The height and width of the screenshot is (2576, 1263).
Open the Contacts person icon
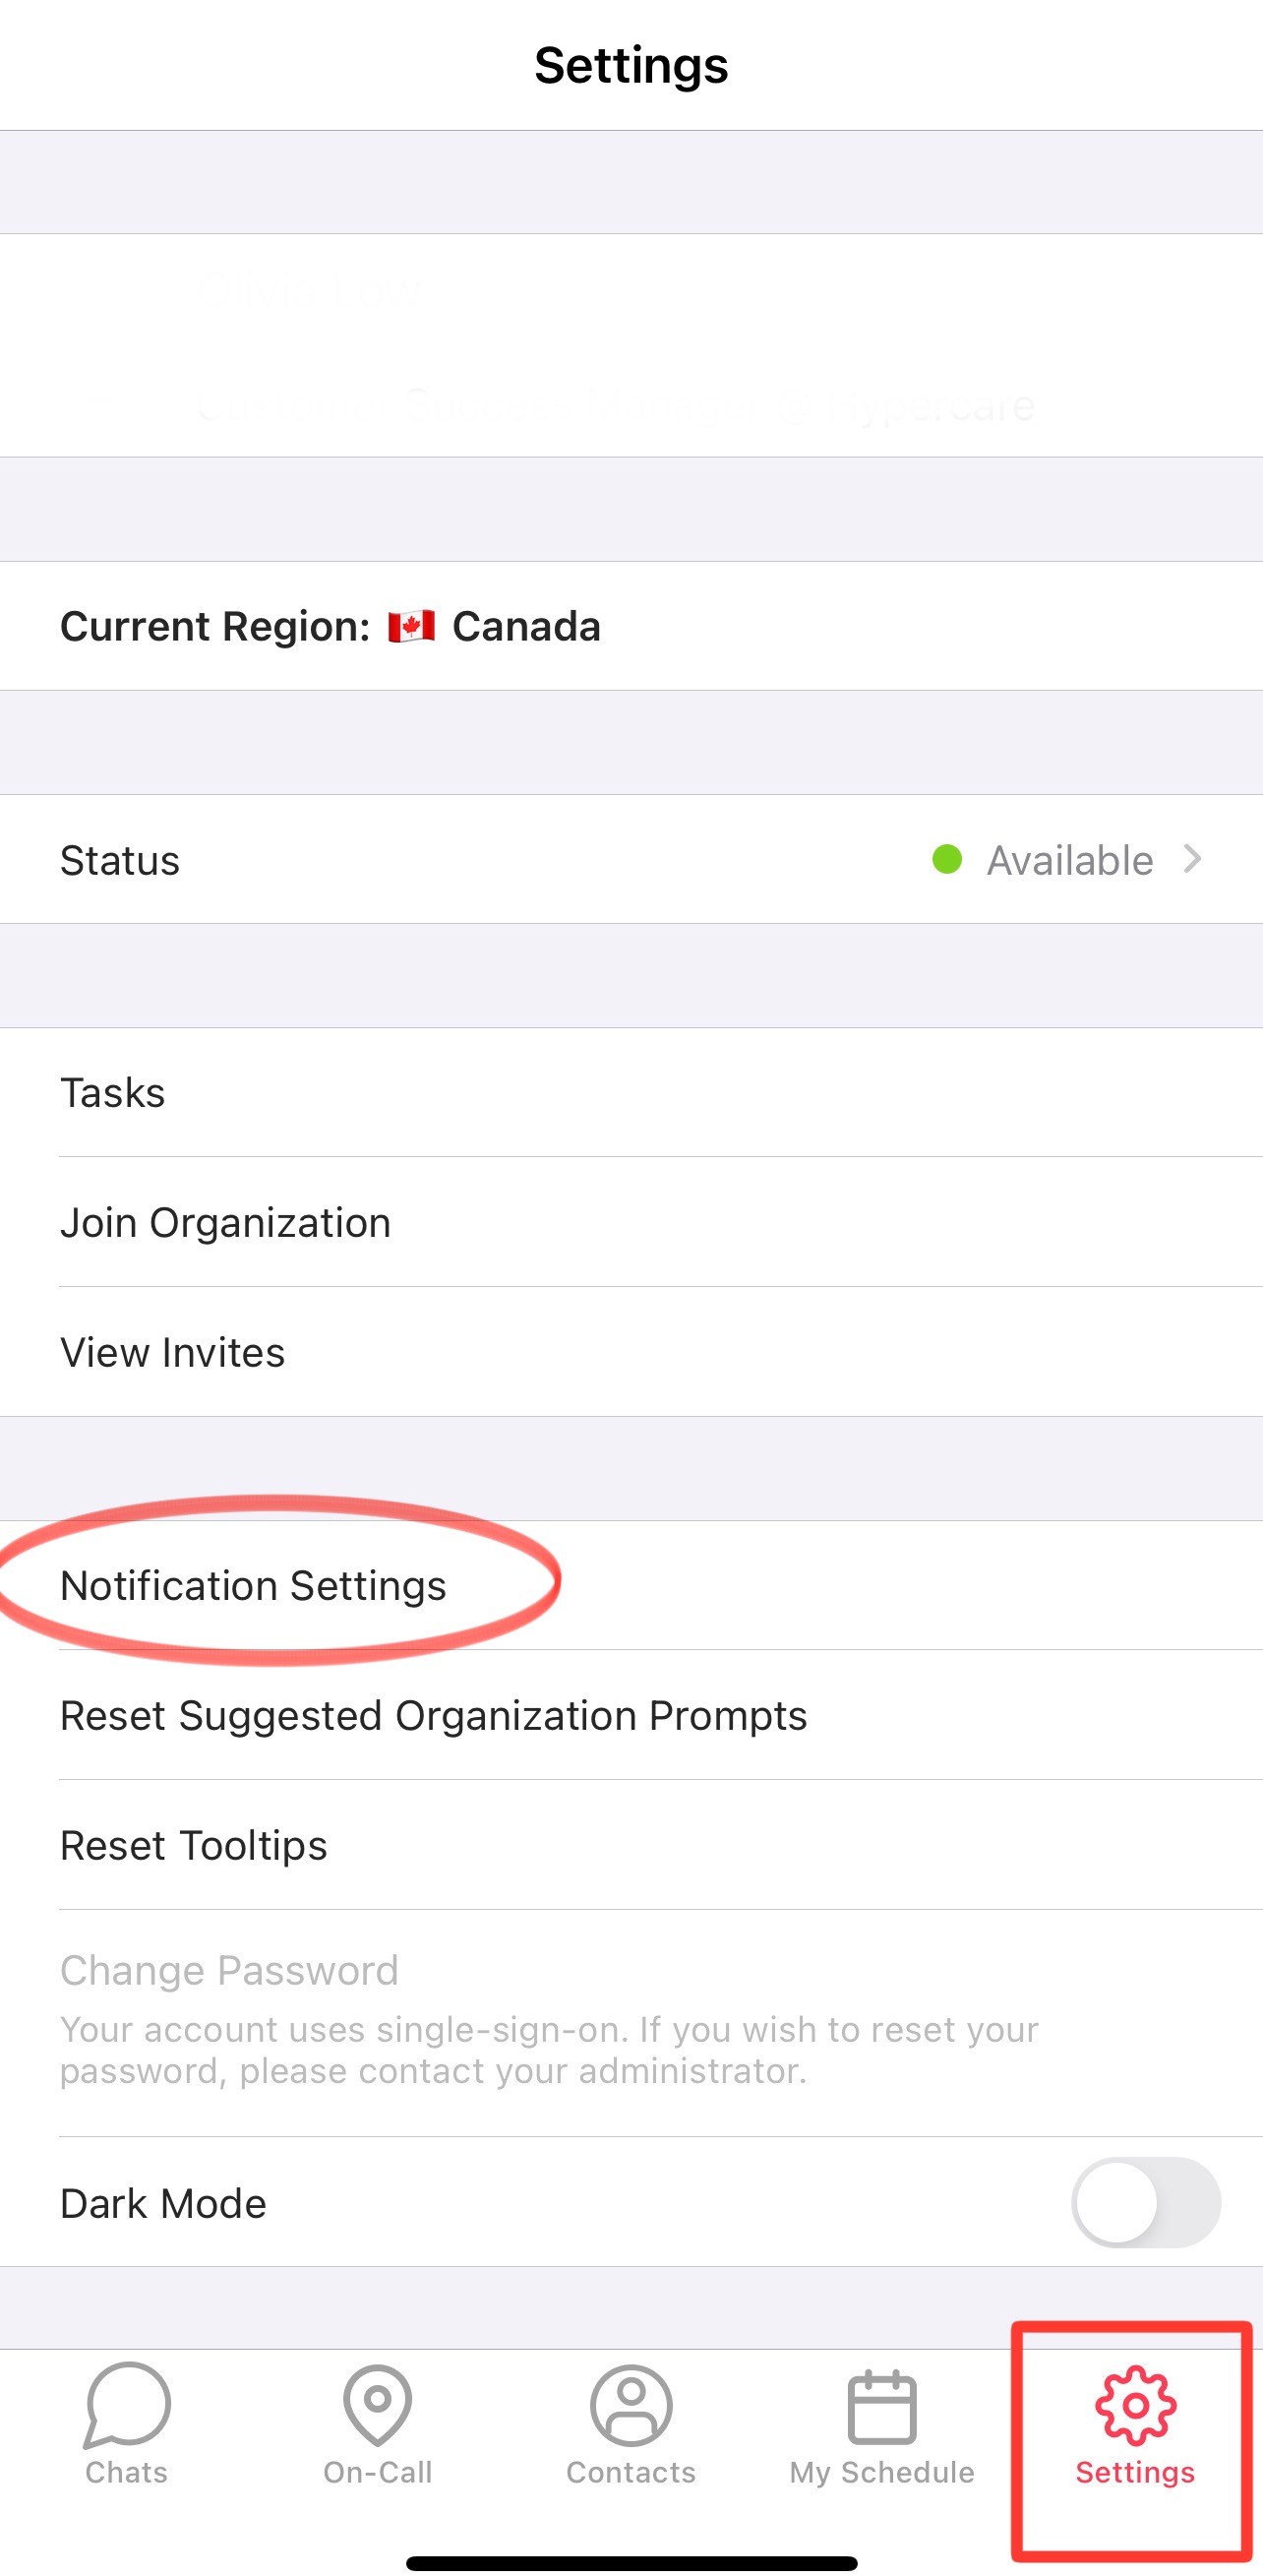[x=631, y=2405]
